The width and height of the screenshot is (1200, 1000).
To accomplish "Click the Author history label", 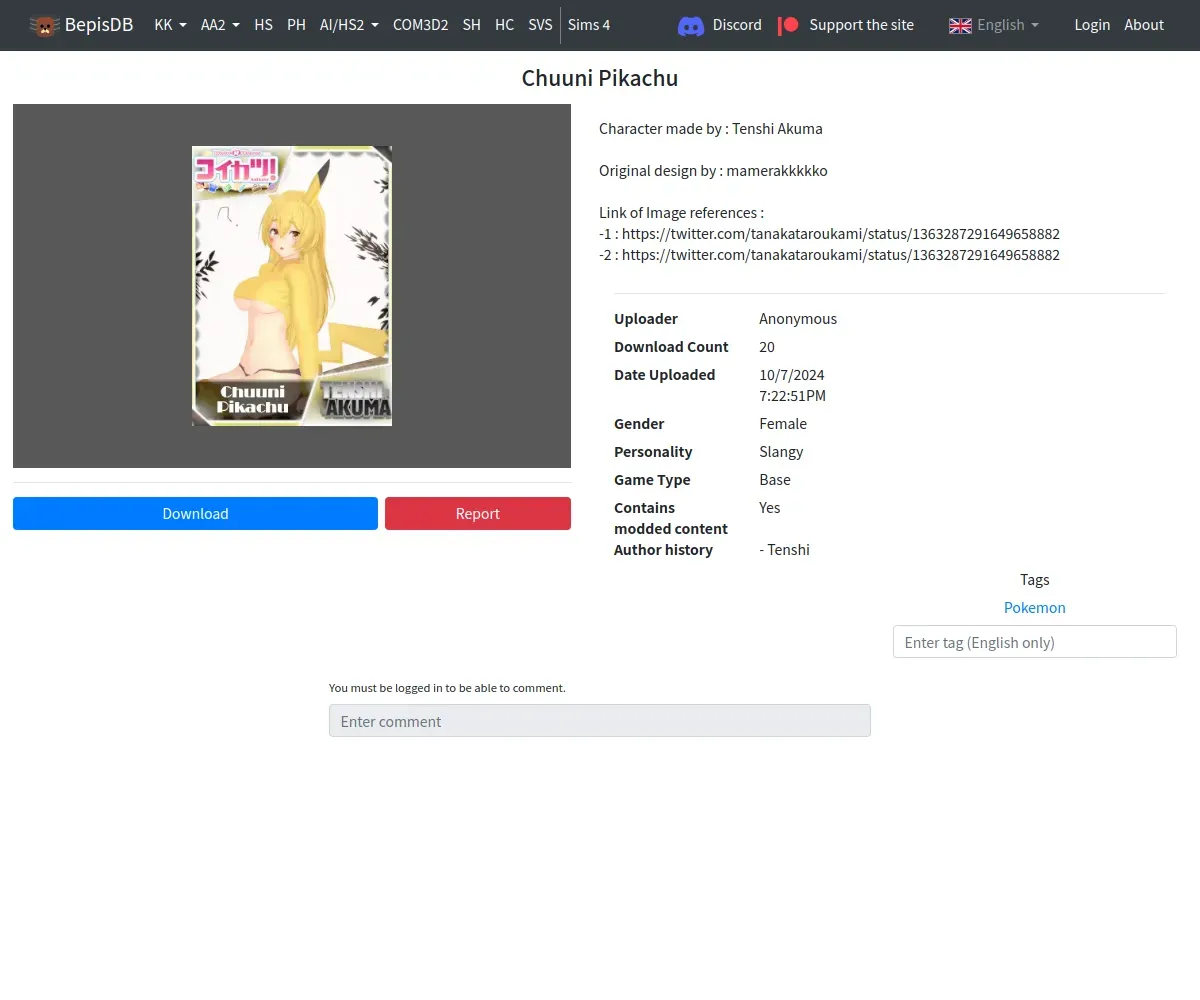I will click(663, 550).
